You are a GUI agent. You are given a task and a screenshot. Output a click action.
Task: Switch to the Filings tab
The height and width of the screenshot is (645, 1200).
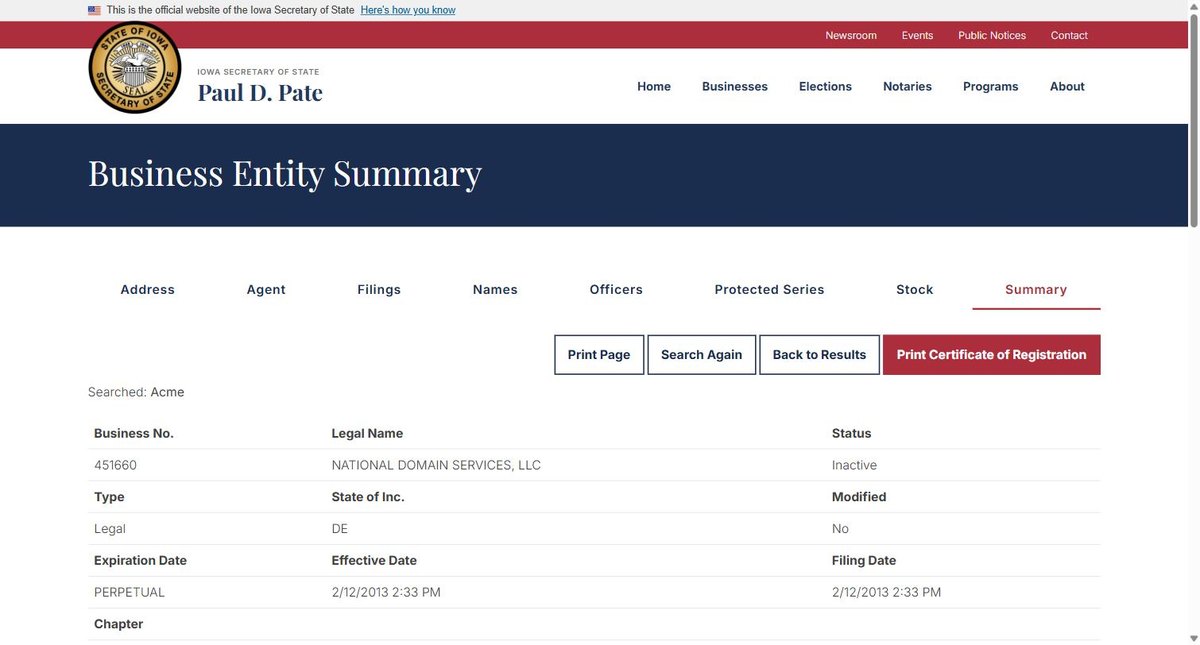coord(379,290)
